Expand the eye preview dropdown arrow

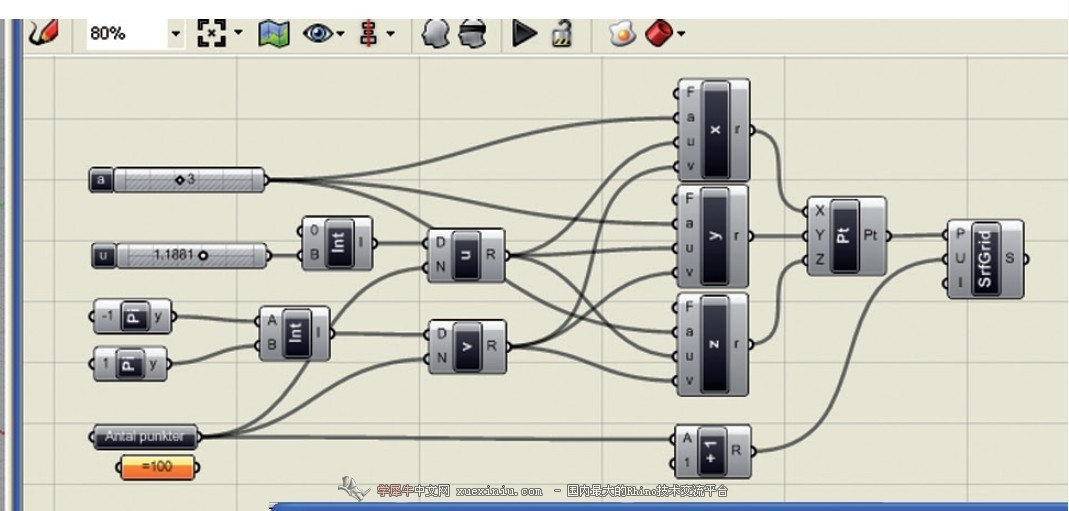click(340, 33)
